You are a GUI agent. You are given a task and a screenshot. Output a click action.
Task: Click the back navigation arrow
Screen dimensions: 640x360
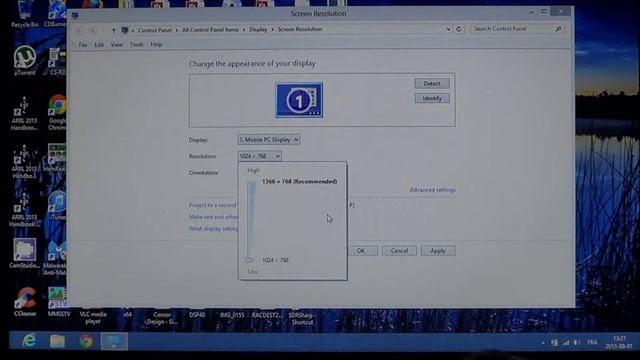[79, 30]
